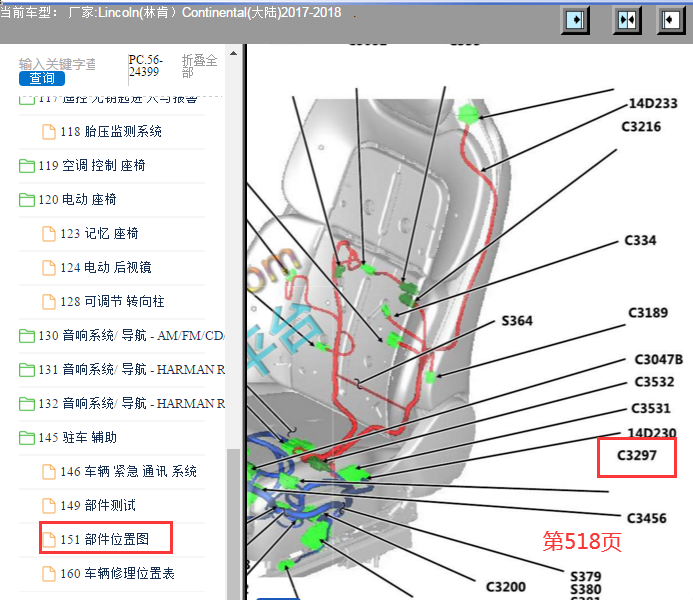Click the page icon beside 146 车辆紧急通讯系统
Image resolution: width=693 pixels, height=600 pixels.
click(49, 472)
